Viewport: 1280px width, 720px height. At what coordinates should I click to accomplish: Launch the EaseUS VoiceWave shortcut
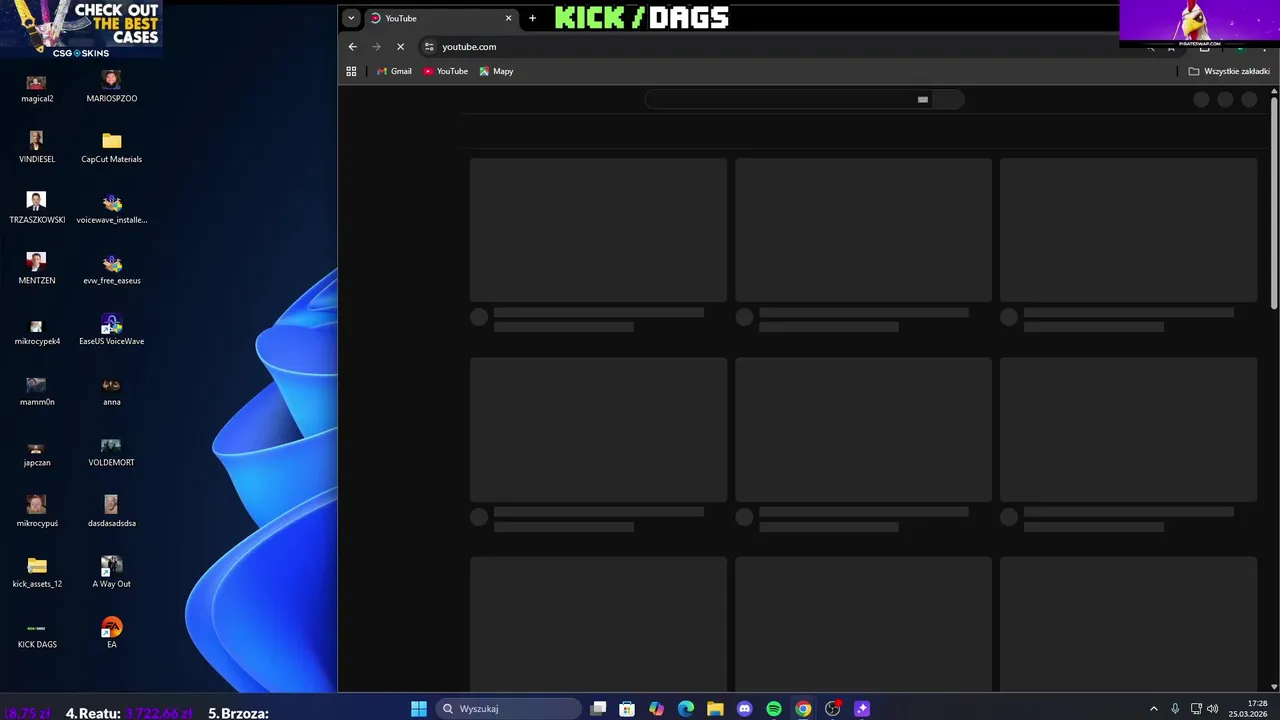[x=112, y=330]
